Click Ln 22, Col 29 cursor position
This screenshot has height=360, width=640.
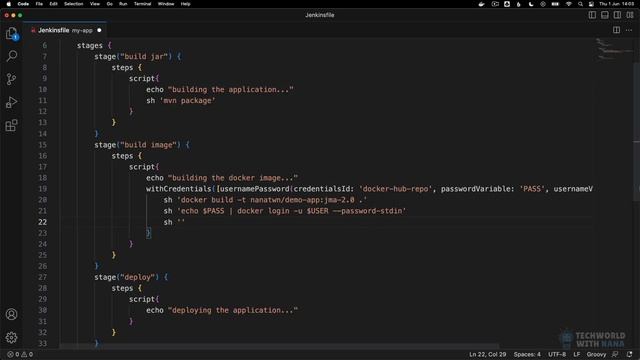pos(487,354)
